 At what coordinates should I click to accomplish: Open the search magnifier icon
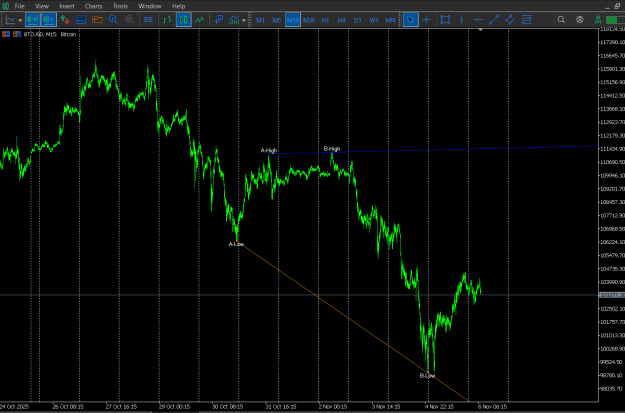(x=561, y=20)
